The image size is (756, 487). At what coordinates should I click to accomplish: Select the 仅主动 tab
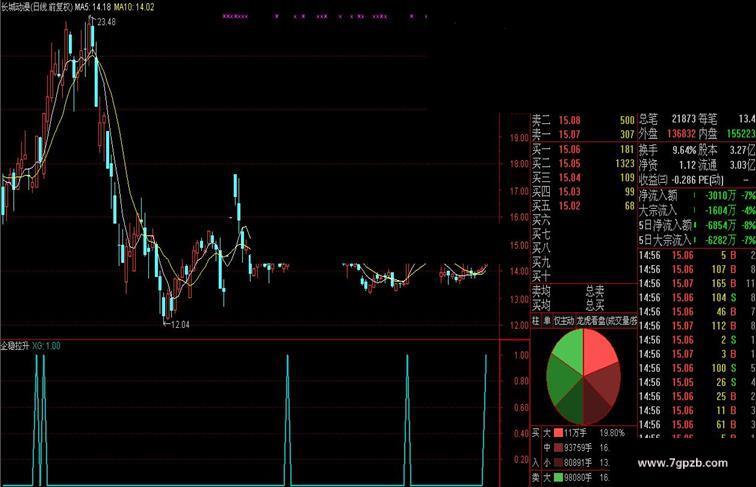564,321
